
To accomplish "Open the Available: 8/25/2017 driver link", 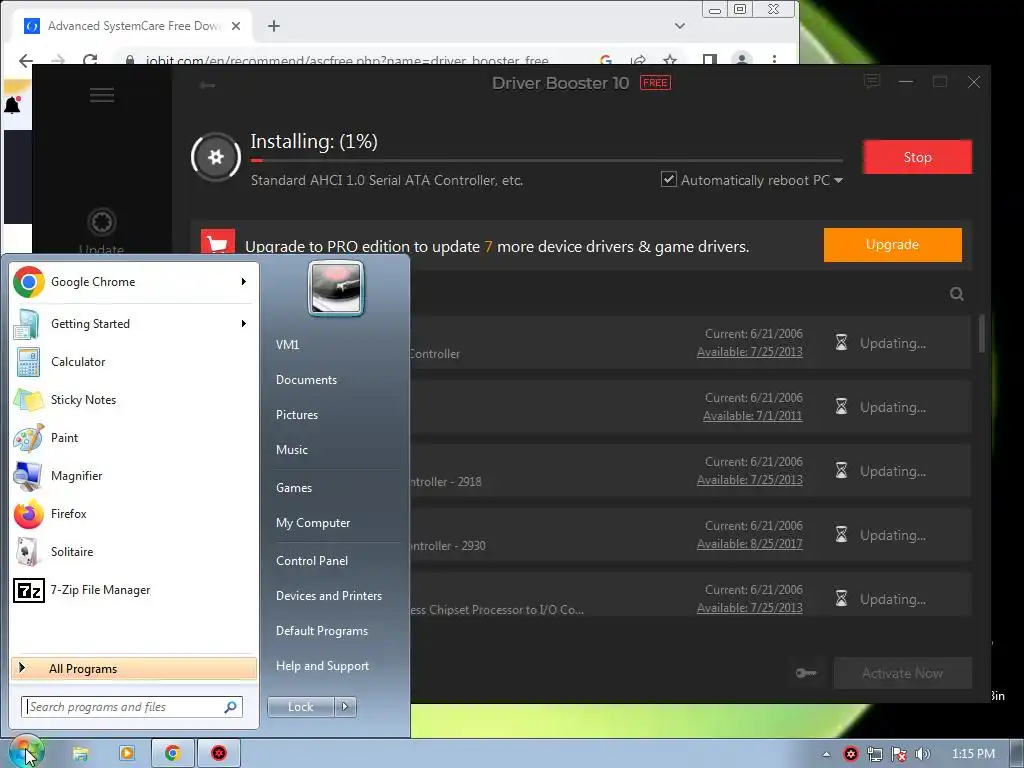I will [749, 544].
